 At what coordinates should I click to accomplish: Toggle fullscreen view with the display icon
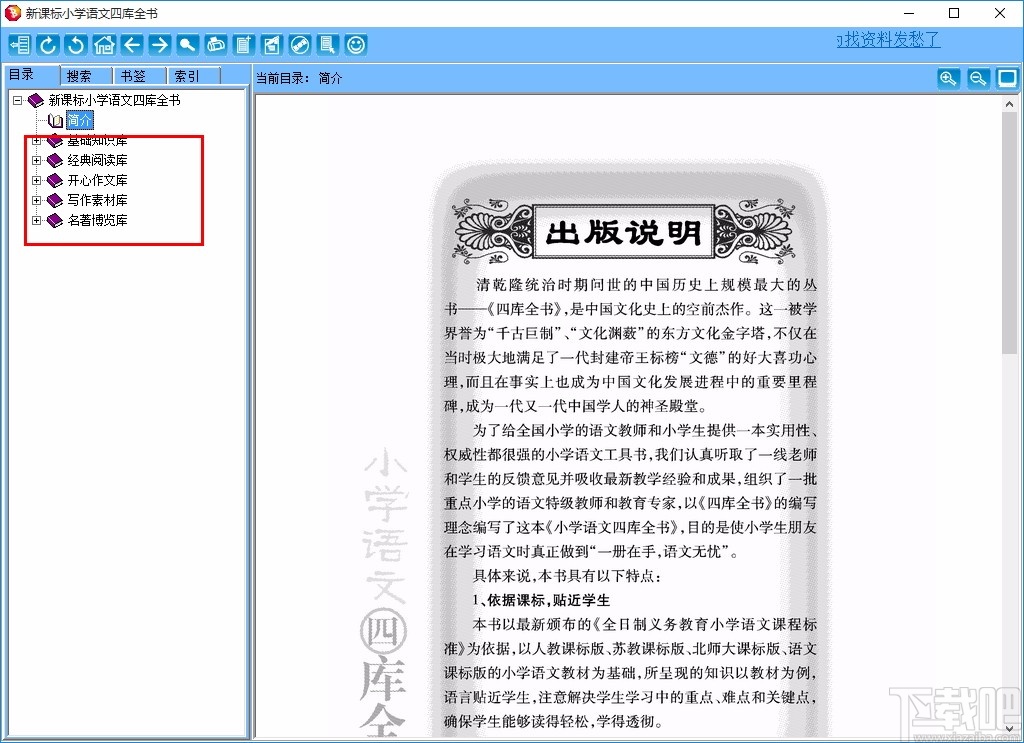pos(1007,78)
